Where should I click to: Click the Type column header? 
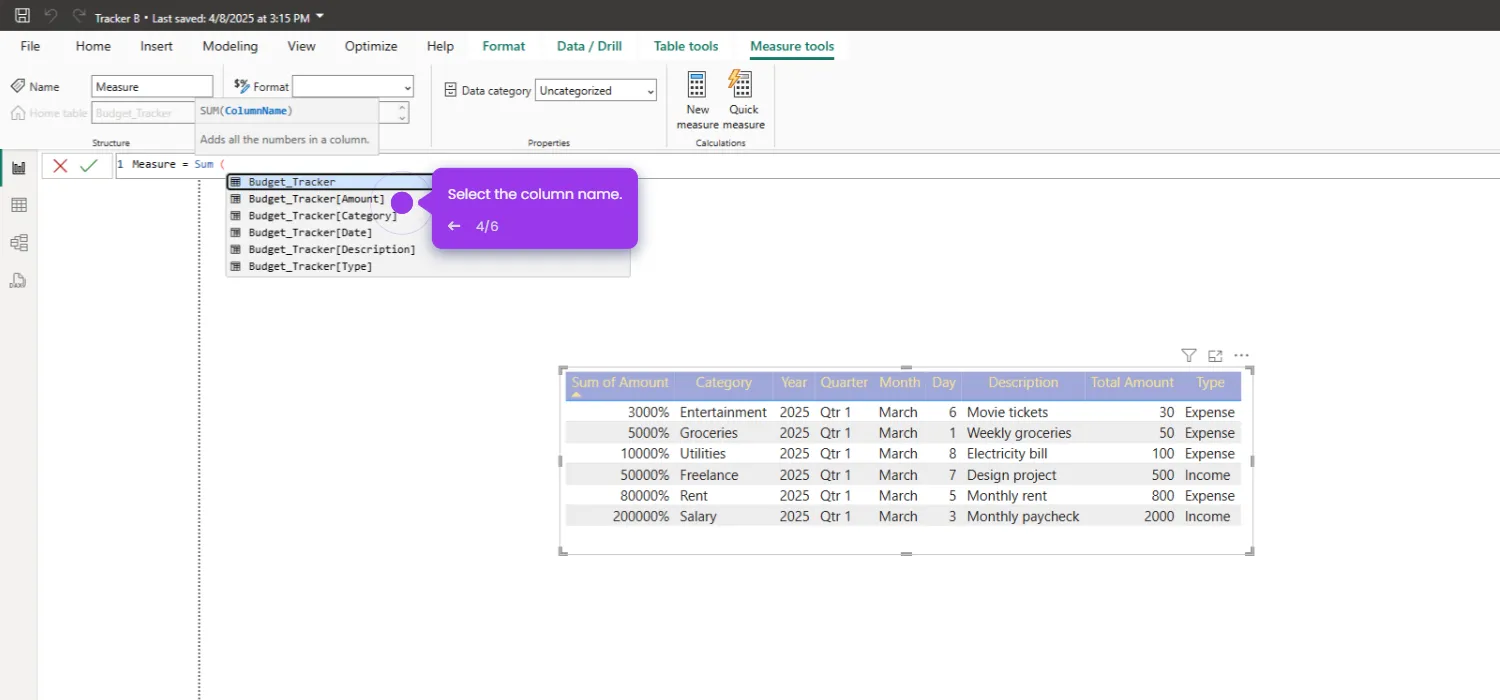point(1210,383)
